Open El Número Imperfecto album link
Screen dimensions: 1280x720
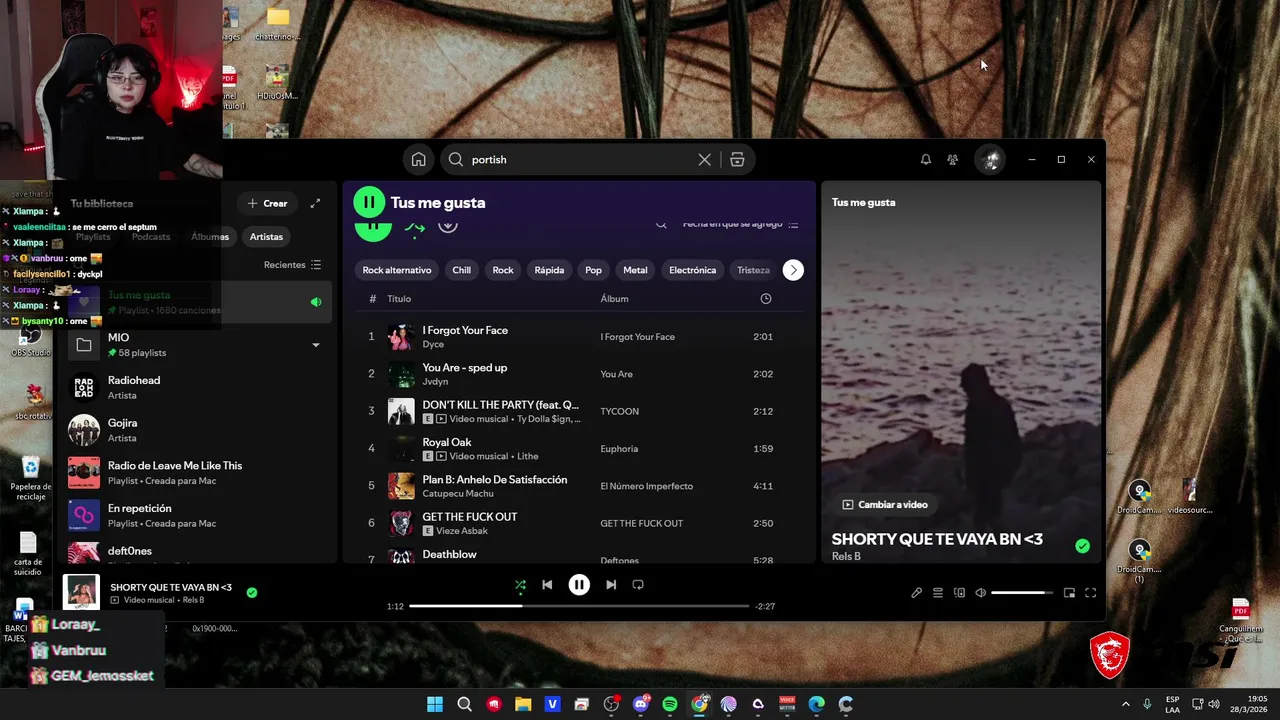646,486
